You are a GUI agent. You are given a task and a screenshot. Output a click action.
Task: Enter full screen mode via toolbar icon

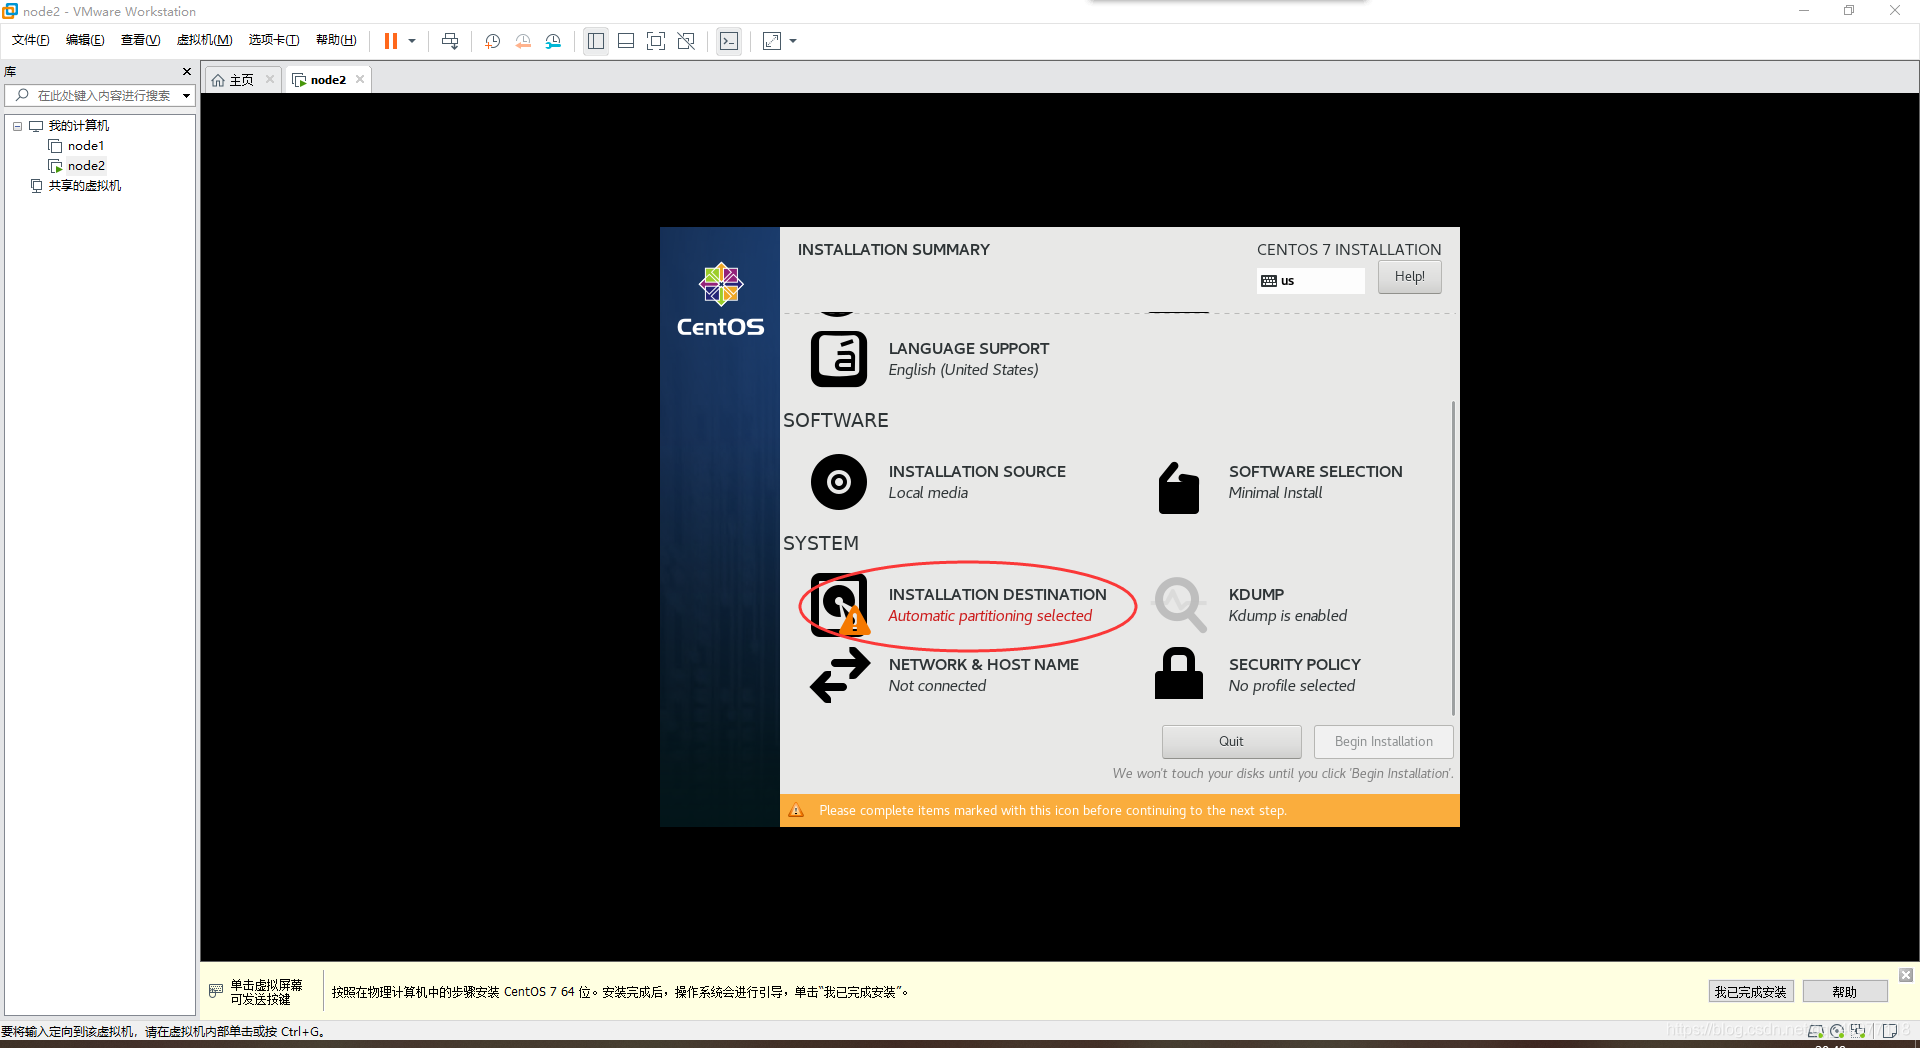[x=656, y=41]
